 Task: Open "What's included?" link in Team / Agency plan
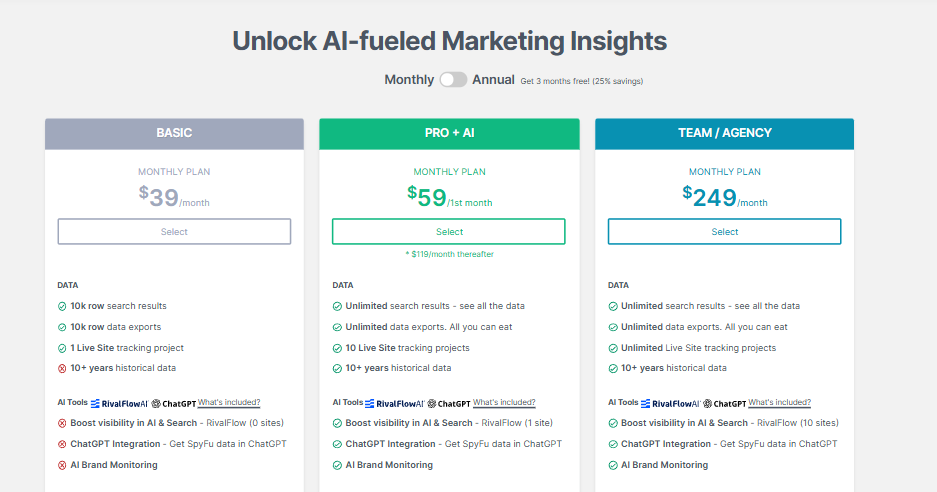[x=779, y=403]
